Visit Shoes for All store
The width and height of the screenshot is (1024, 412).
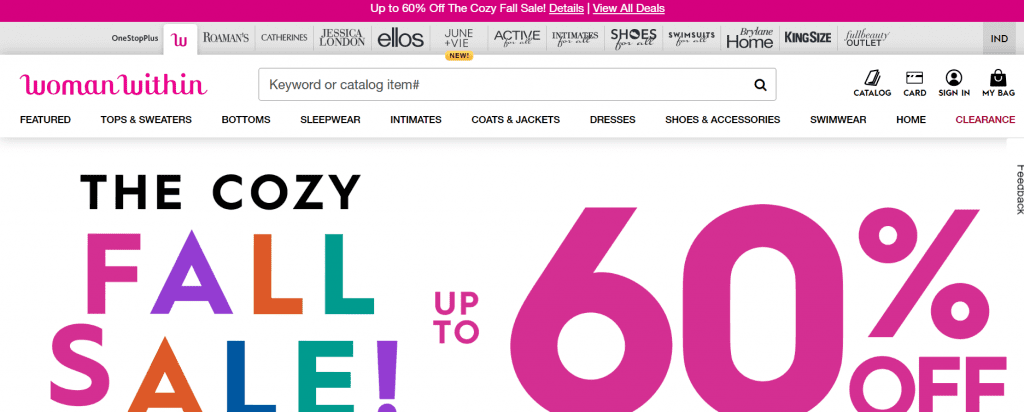pos(633,39)
